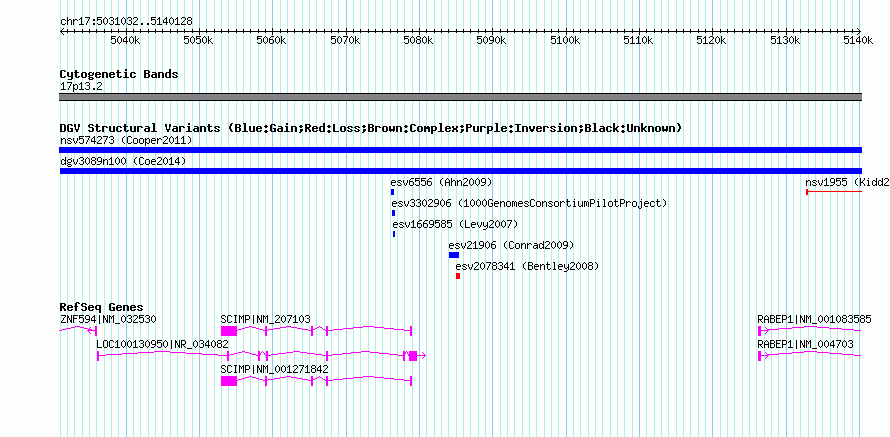890x437 pixels.
Task: Select the red nsv1955 loss line
Action: tap(834, 192)
